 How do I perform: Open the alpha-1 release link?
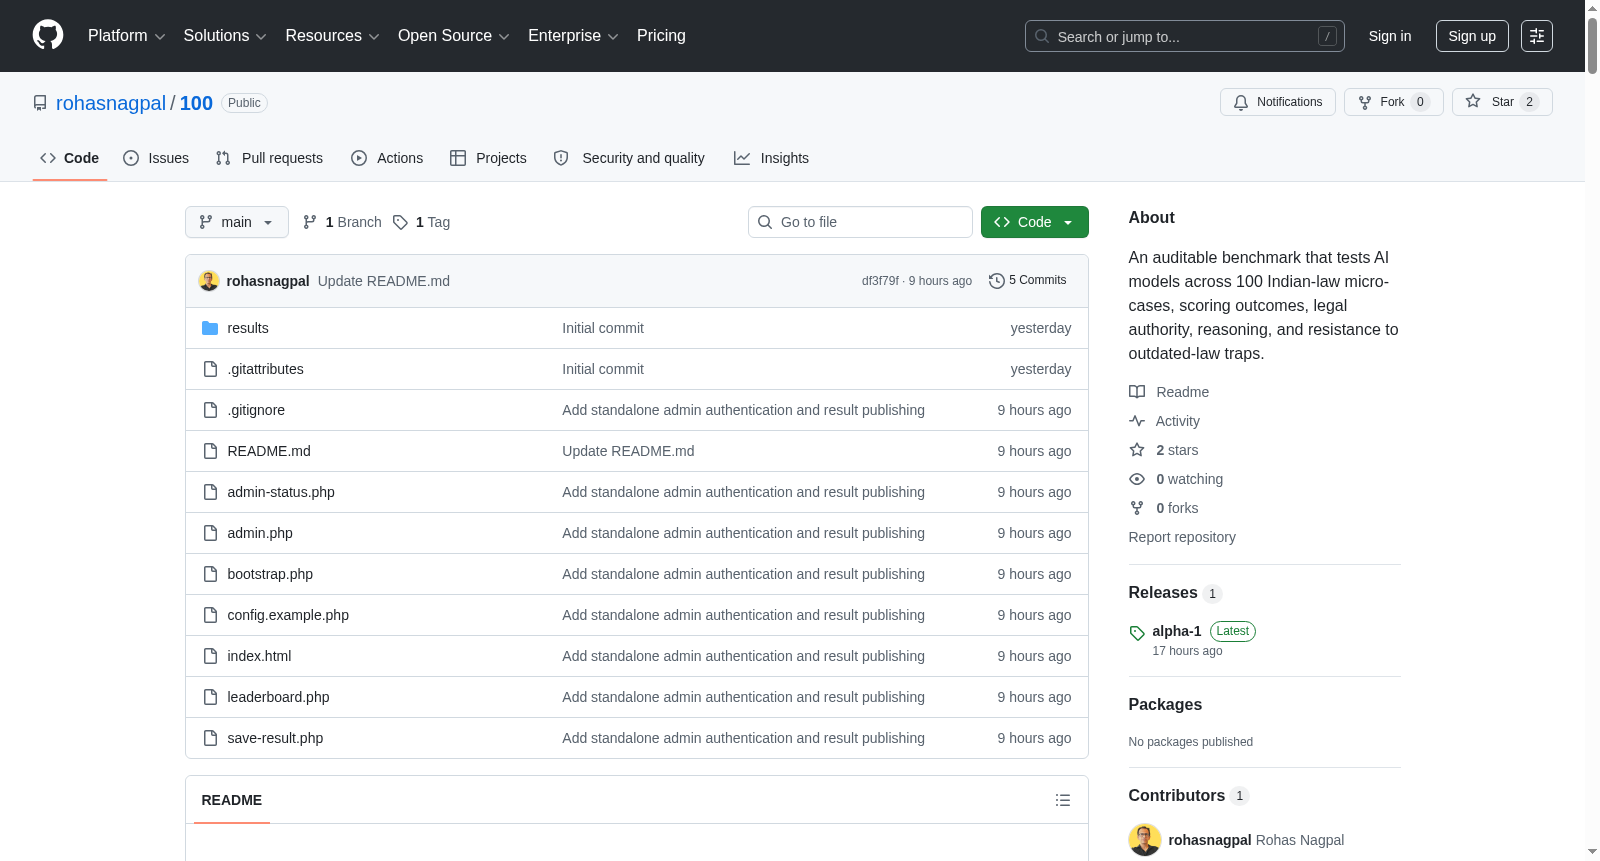[x=1177, y=631]
